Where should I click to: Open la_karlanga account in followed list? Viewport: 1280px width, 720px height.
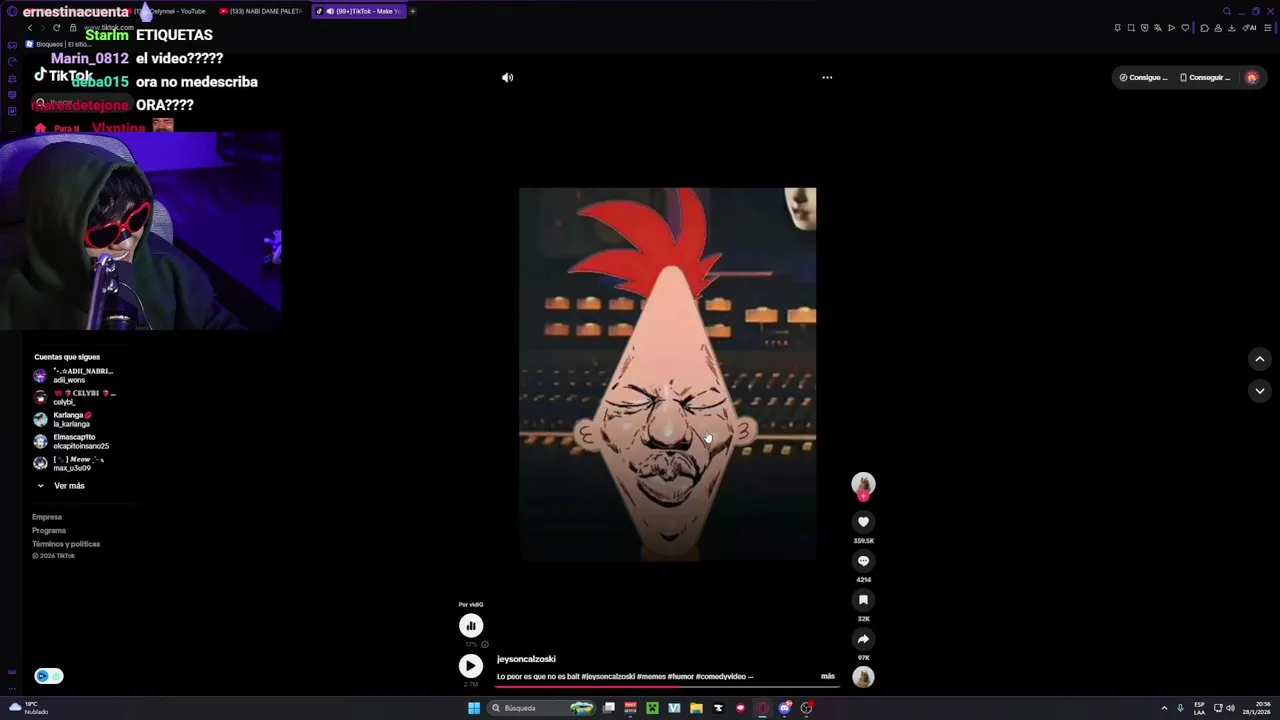click(62, 419)
